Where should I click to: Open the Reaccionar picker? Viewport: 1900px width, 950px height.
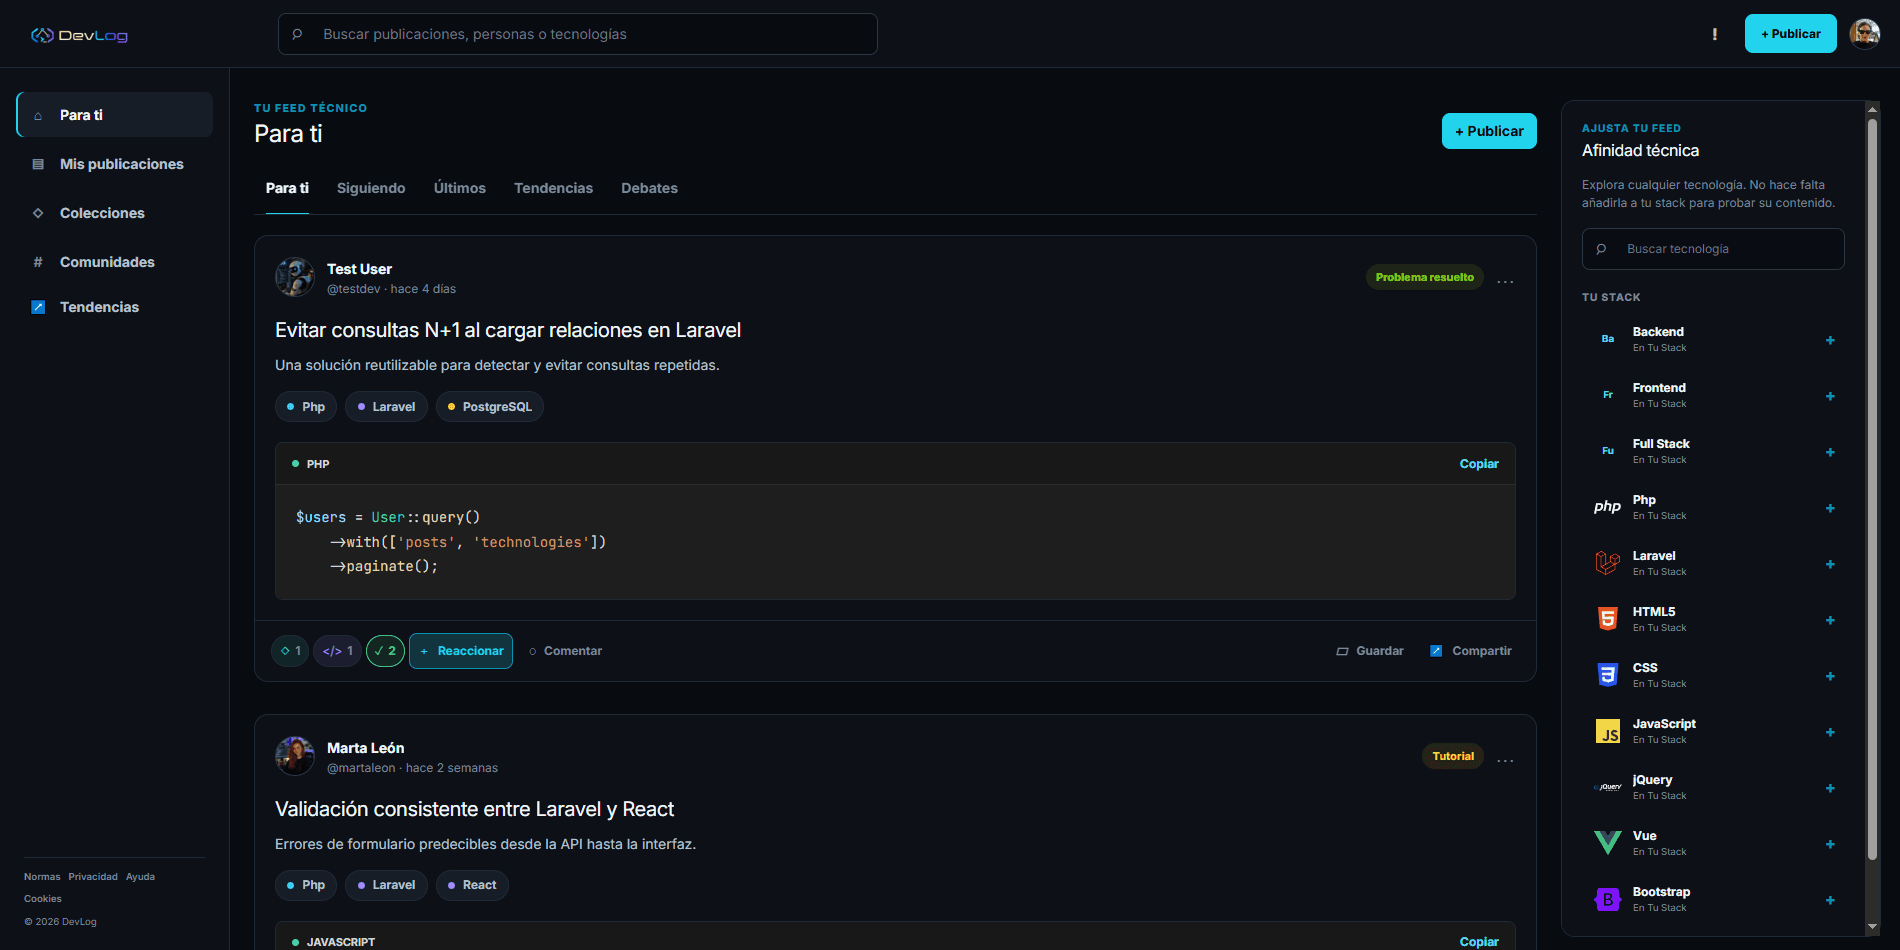(x=461, y=651)
